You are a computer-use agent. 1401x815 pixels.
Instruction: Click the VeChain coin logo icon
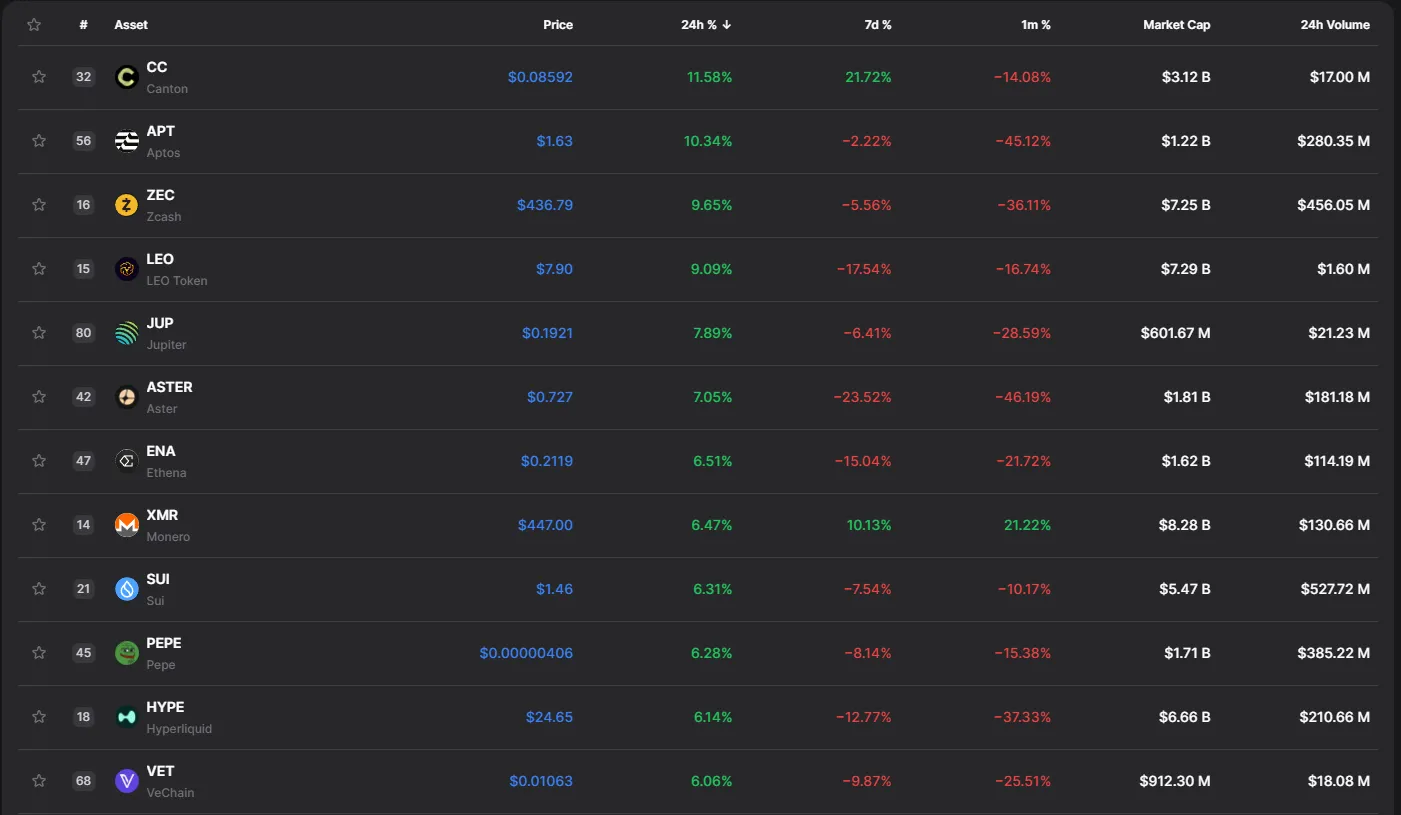(x=126, y=781)
